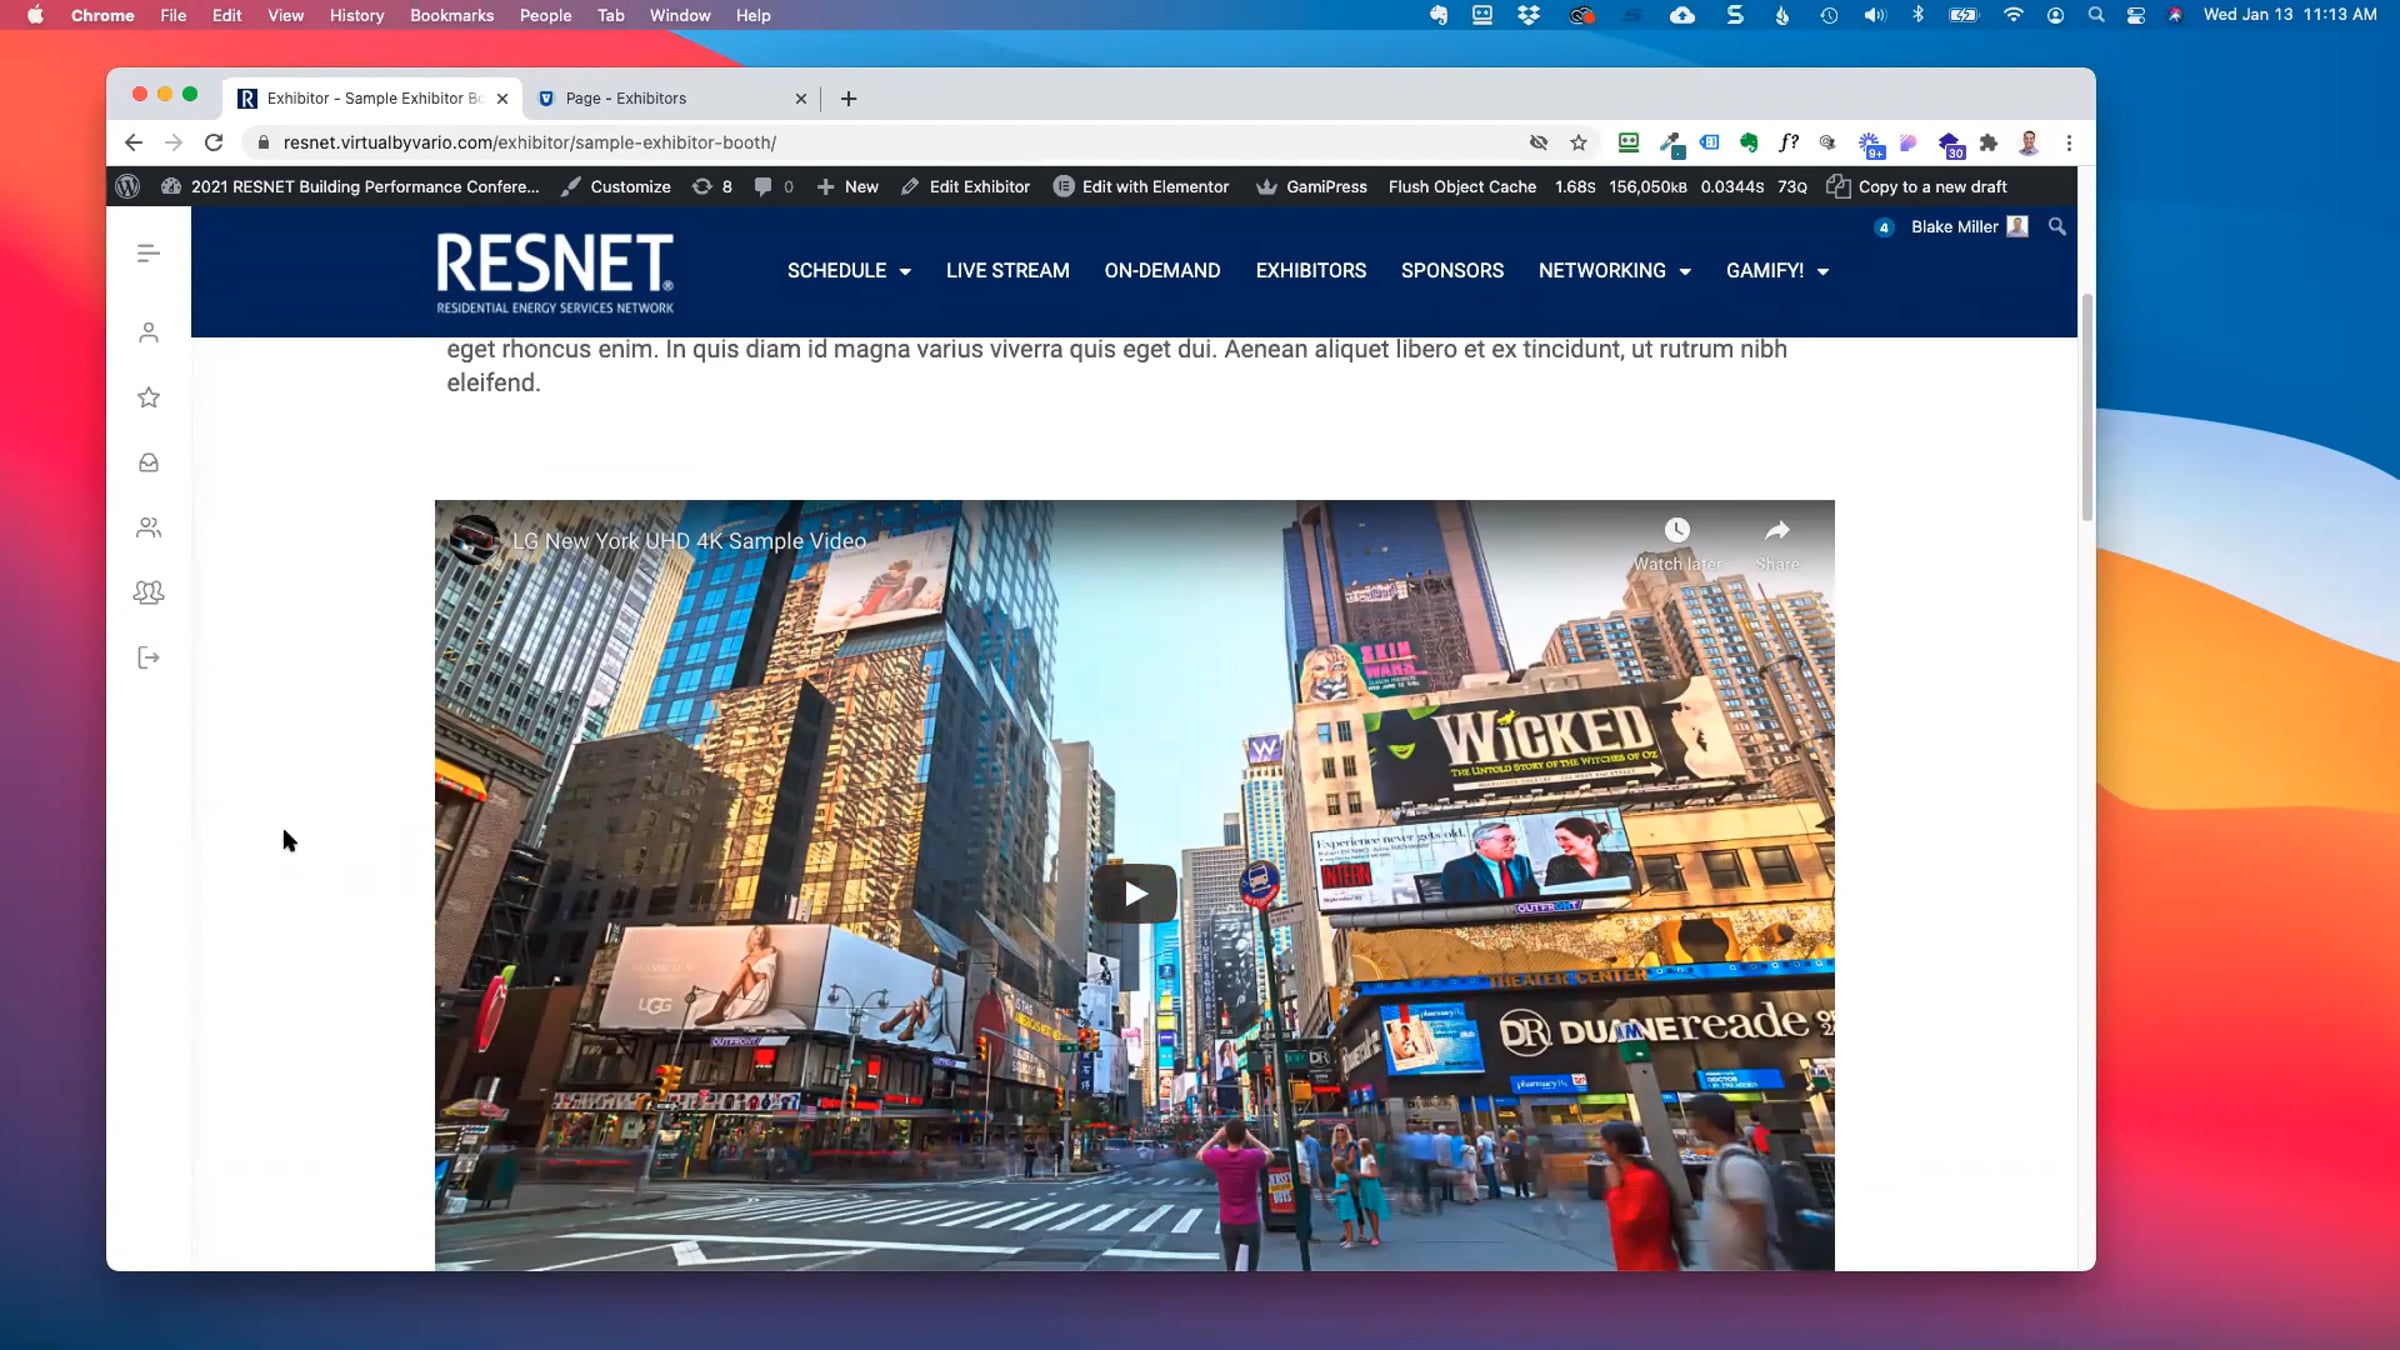This screenshot has width=2400, height=1350.
Task: Open favorites star in left sidebar
Action: pyautogui.click(x=148, y=398)
